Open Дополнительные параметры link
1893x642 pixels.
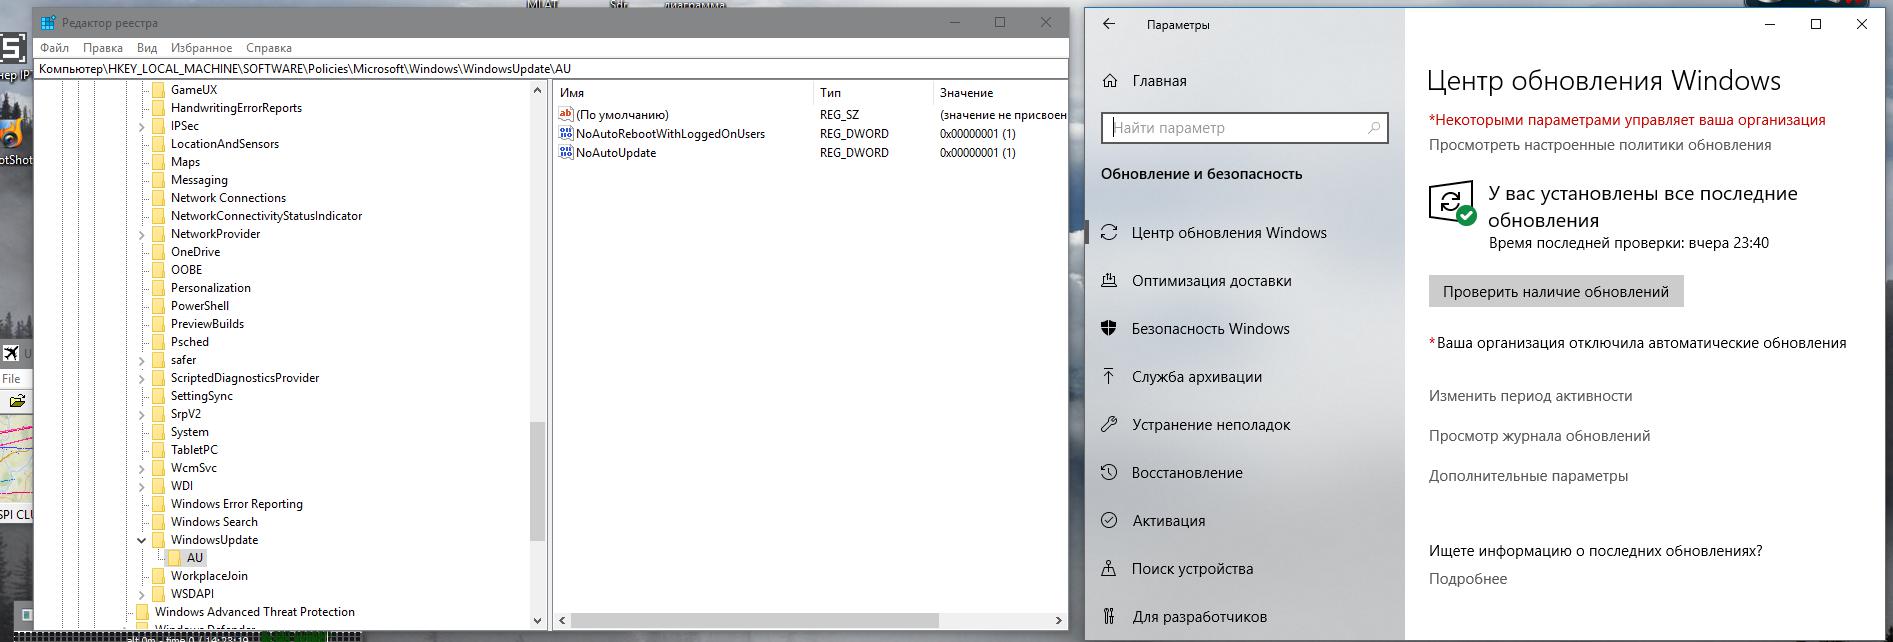click(1528, 476)
